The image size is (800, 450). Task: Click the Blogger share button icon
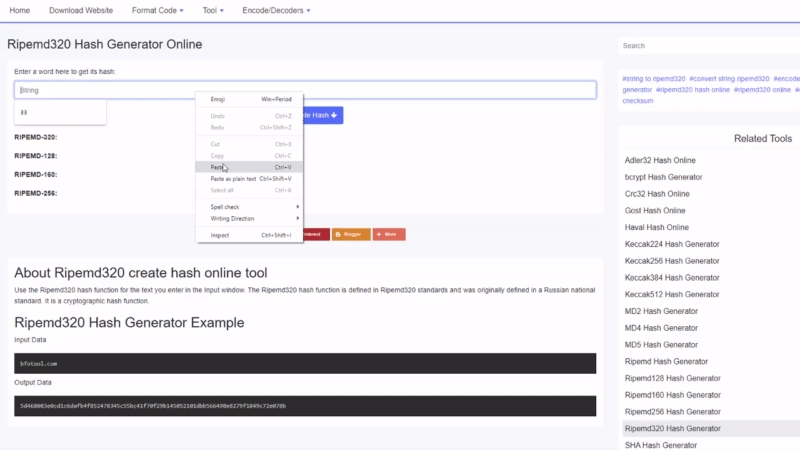pyautogui.click(x=338, y=234)
